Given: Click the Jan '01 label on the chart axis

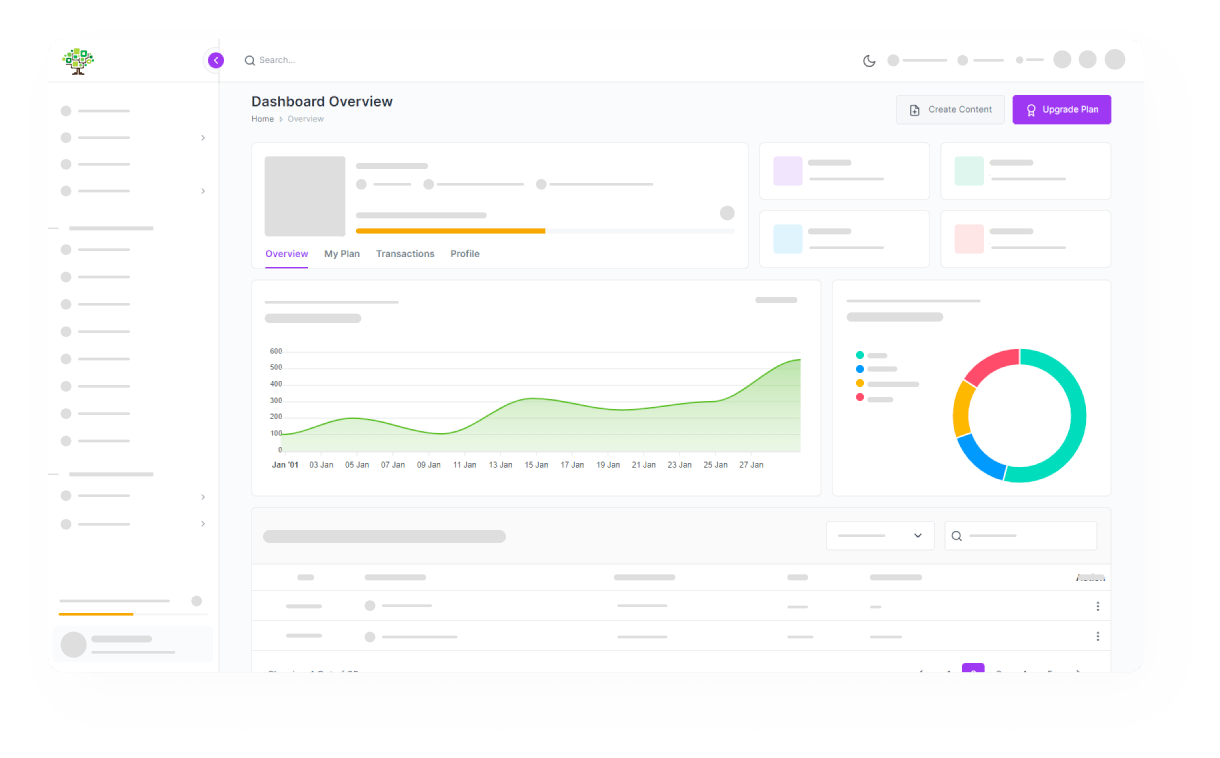Looking at the screenshot, I should (x=285, y=465).
